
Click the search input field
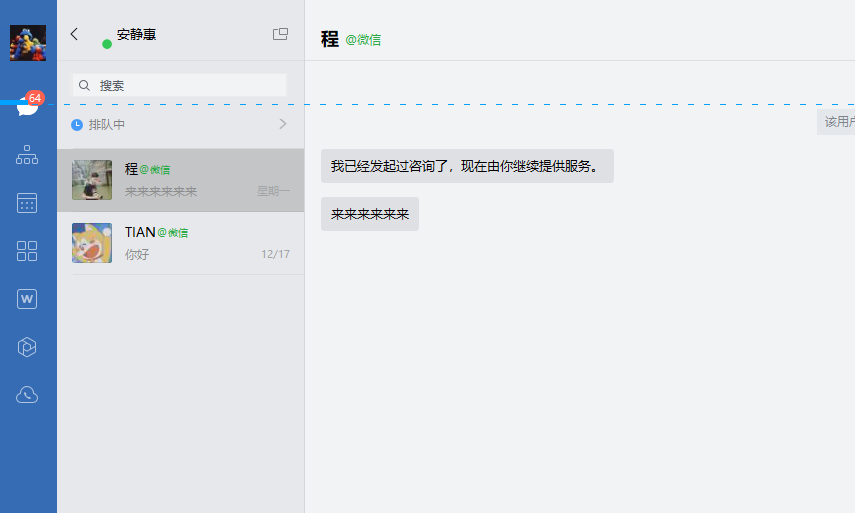[179, 85]
